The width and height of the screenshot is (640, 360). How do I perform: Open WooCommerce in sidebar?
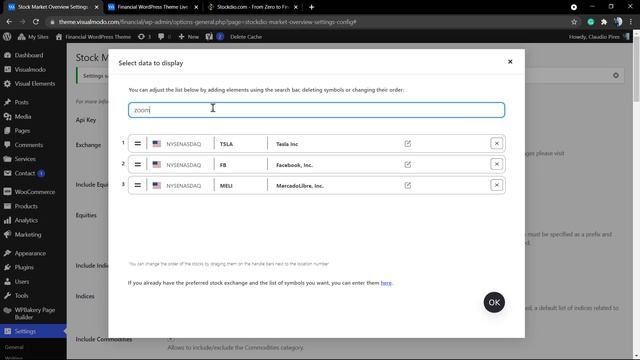[x=33, y=192]
